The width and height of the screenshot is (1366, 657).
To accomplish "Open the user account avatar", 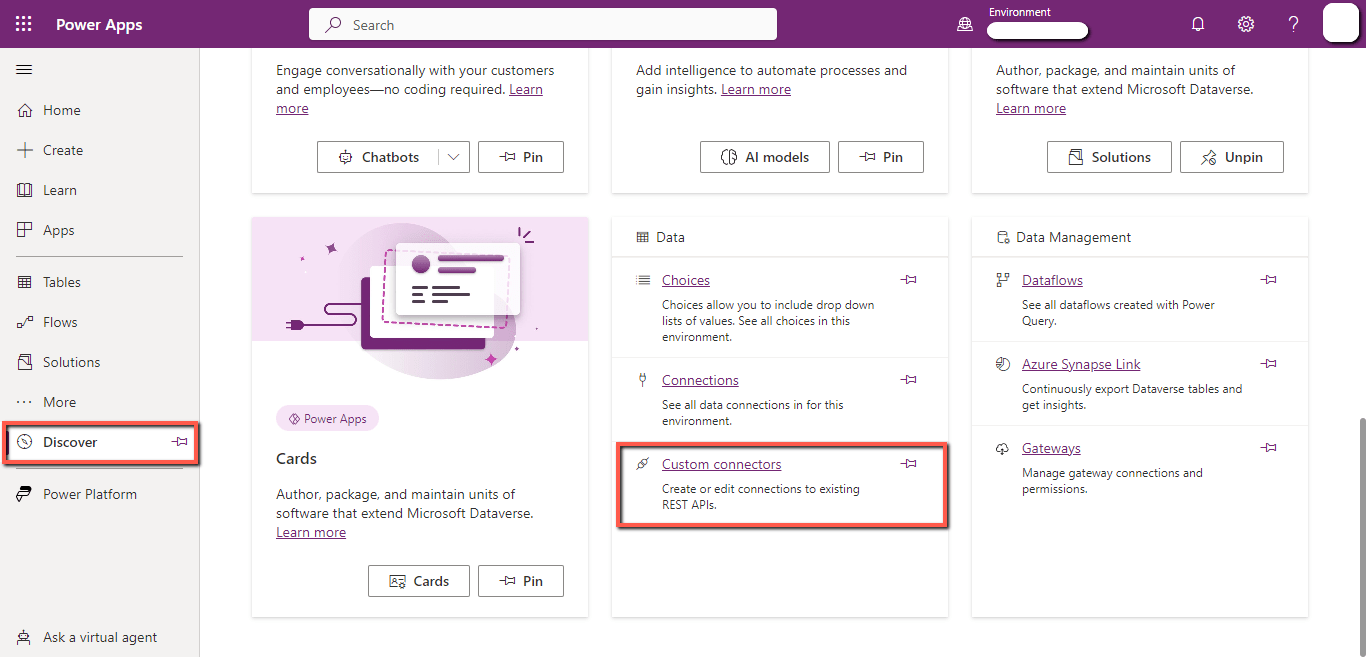I will tap(1340, 23).
